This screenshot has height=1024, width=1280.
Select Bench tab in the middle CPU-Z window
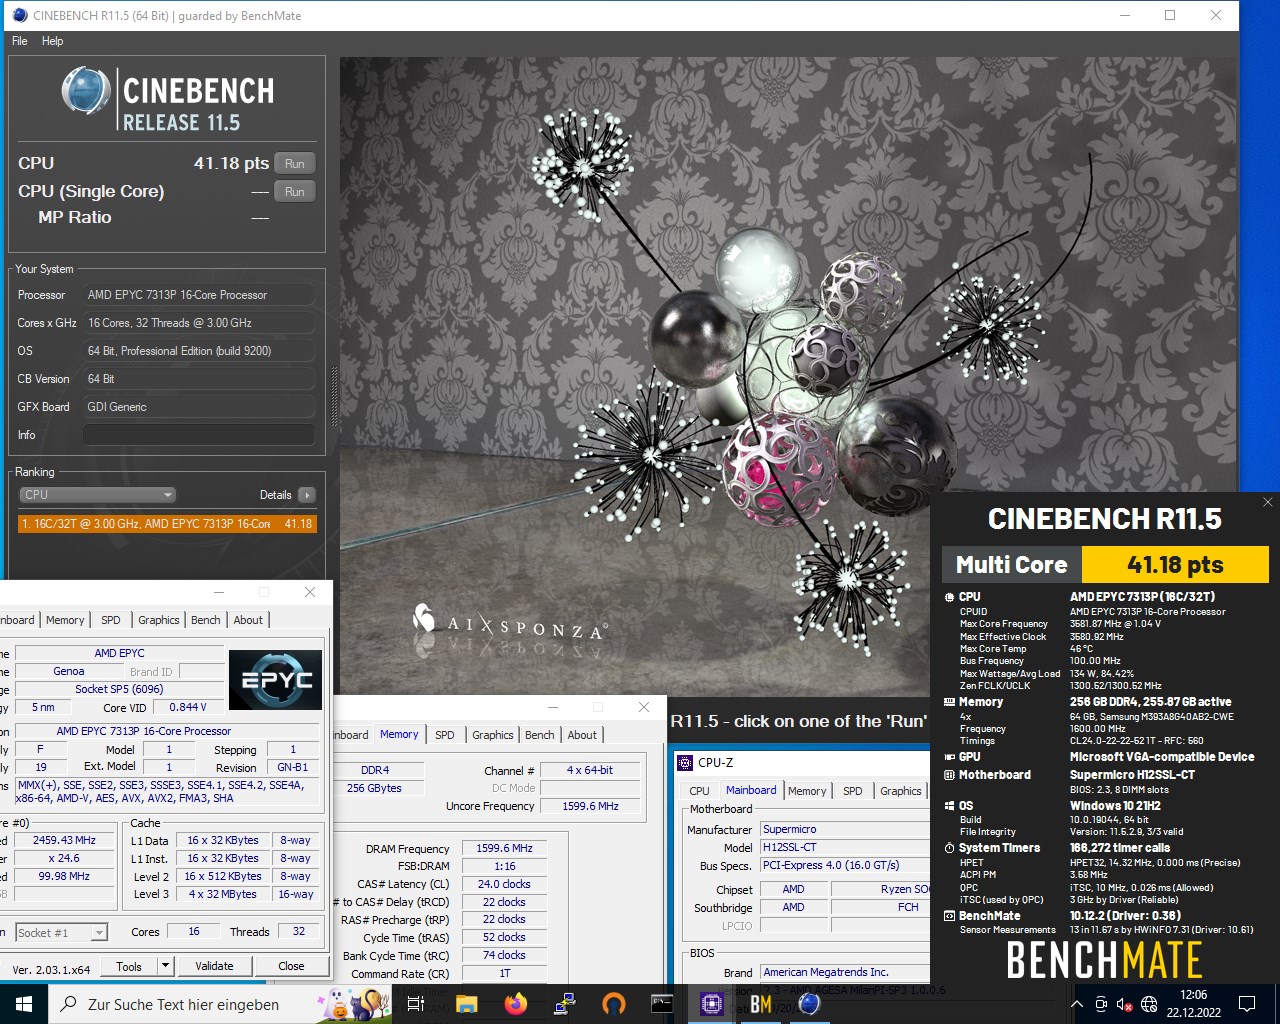pos(540,735)
